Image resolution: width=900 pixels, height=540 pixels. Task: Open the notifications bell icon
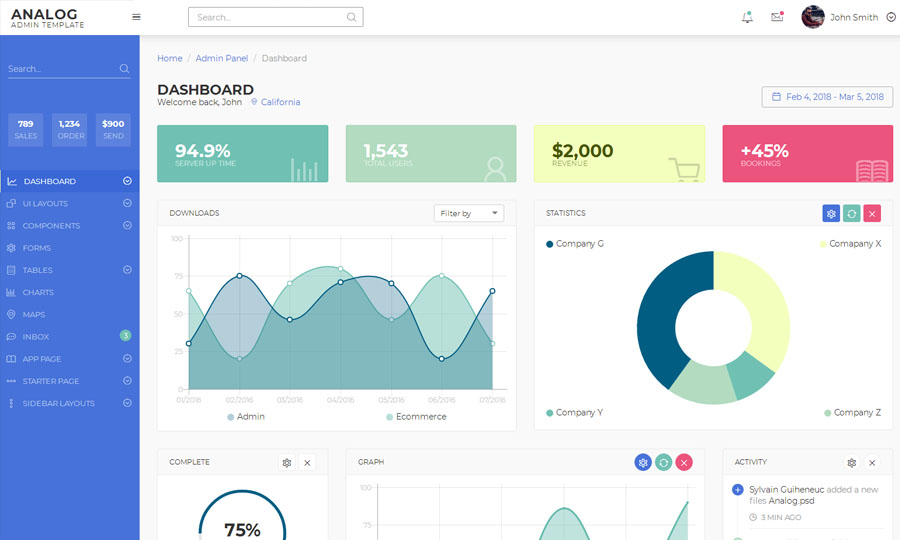click(x=747, y=17)
